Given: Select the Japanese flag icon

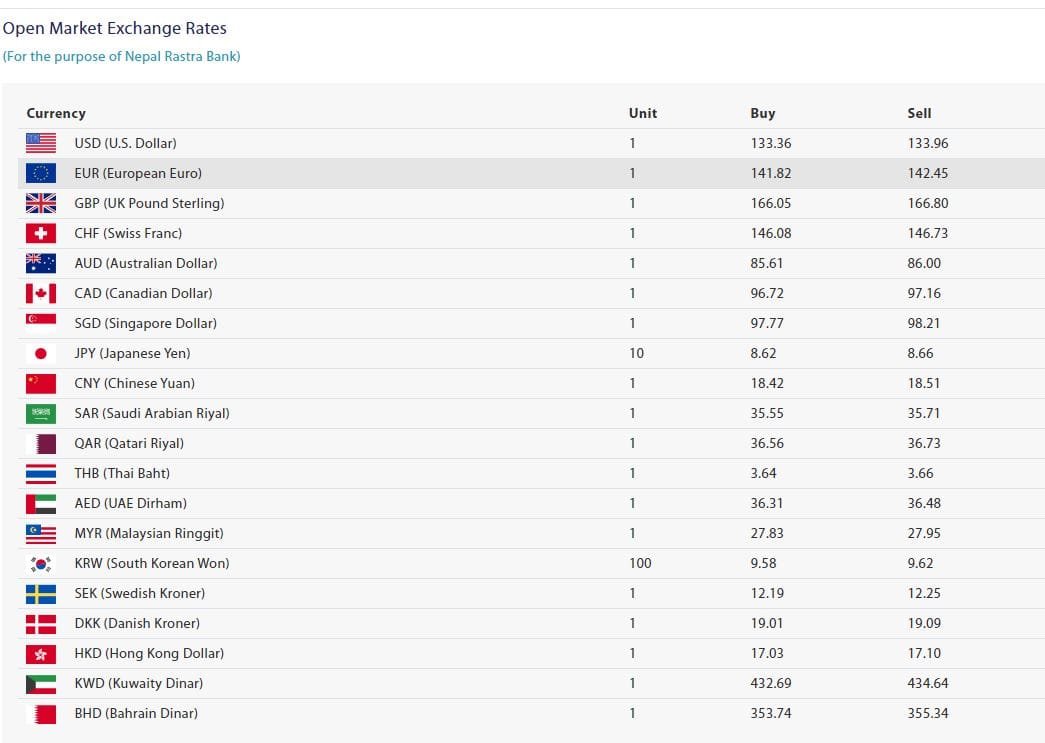Looking at the screenshot, I should tap(41, 353).
